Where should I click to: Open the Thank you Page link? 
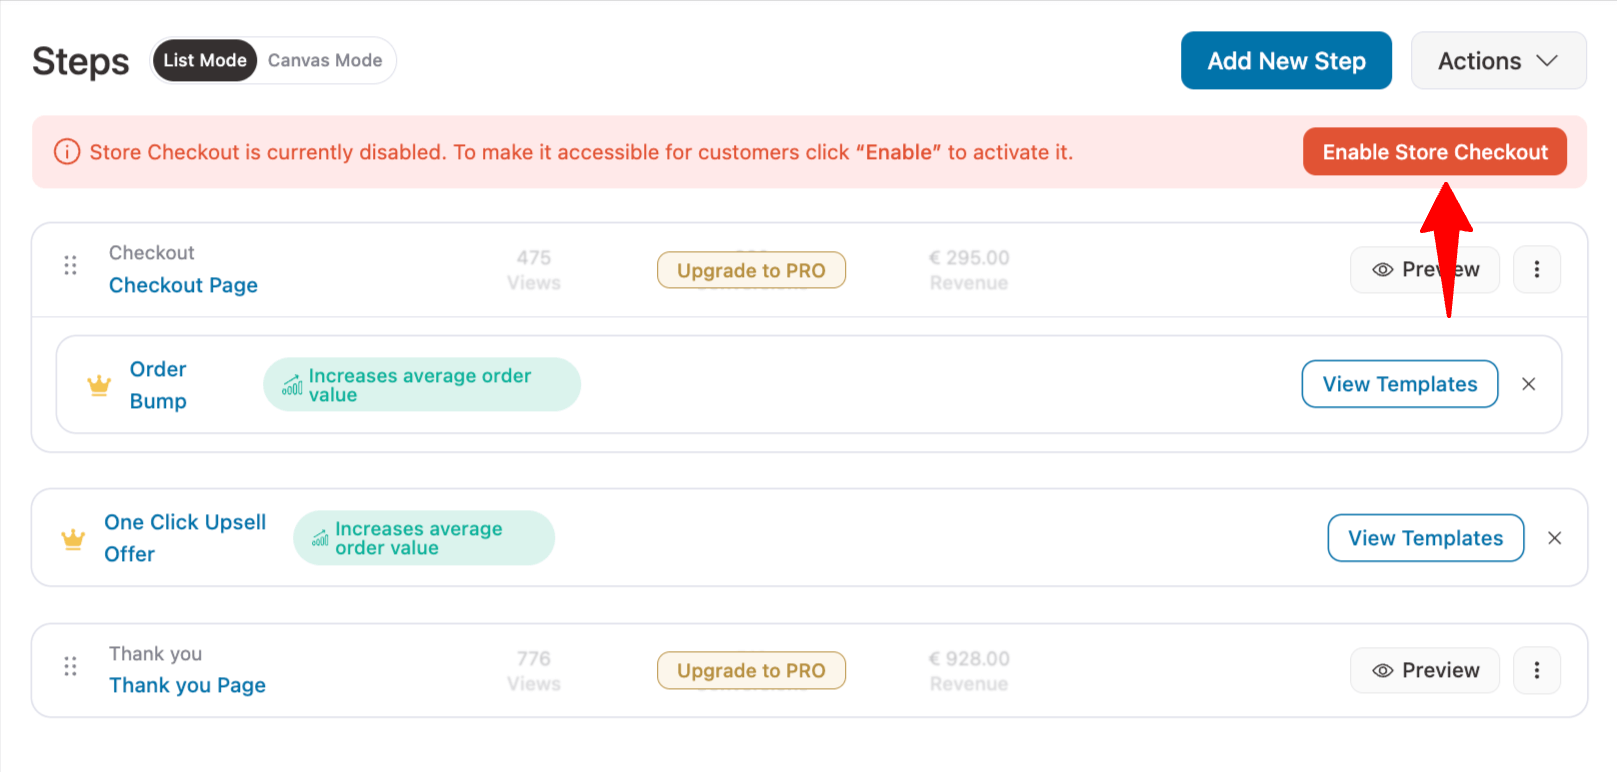[x=187, y=686]
